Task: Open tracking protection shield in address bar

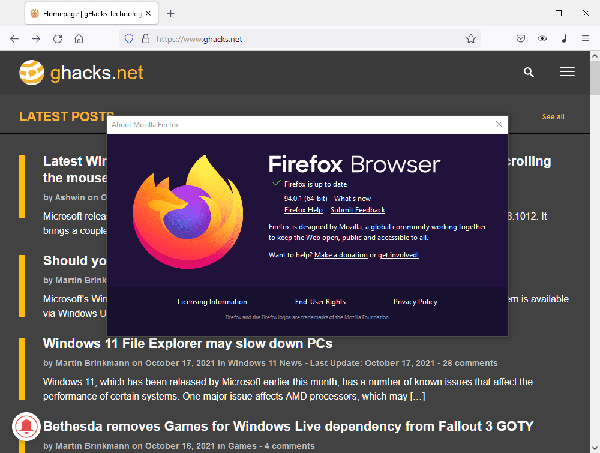Action: [x=129, y=39]
